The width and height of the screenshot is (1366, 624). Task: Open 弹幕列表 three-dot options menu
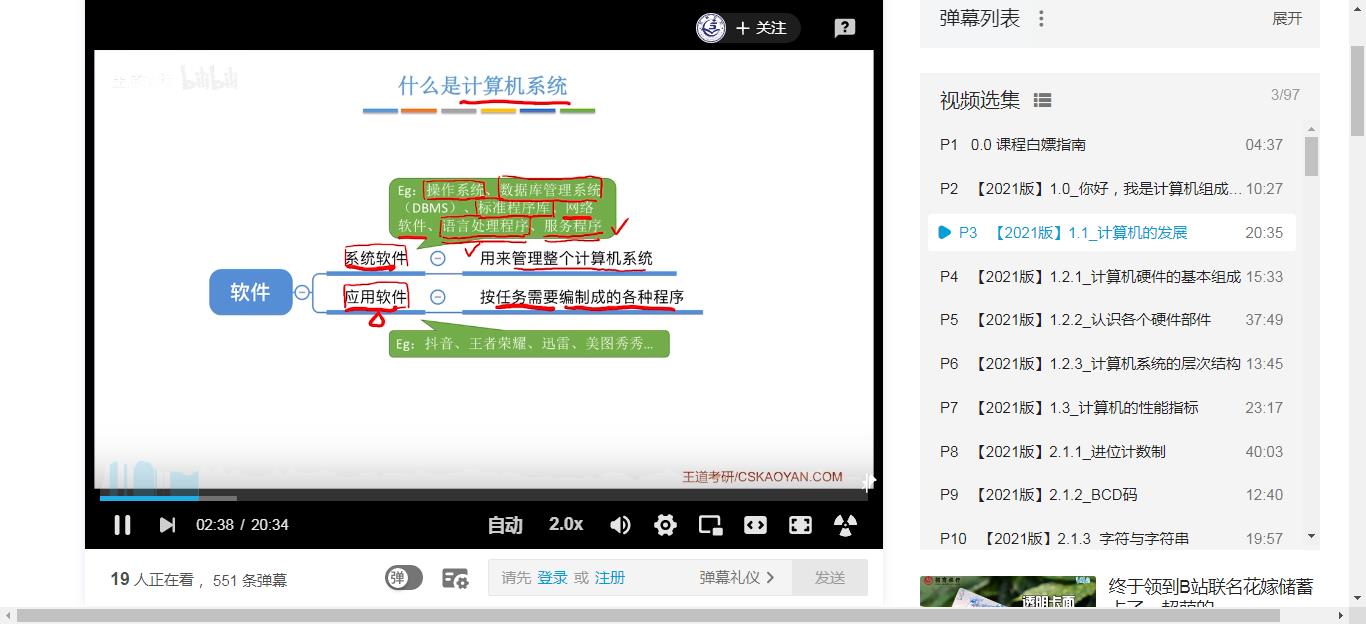(x=1041, y=19)
